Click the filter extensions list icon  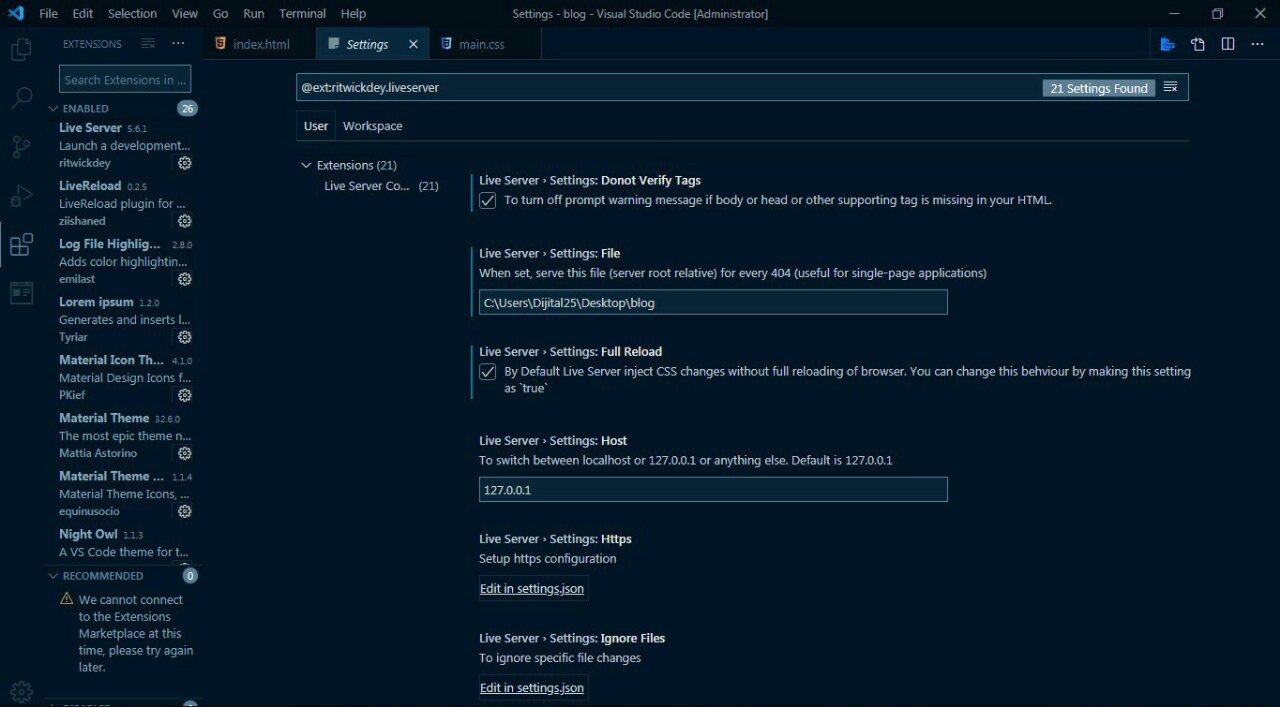(148, 44)
